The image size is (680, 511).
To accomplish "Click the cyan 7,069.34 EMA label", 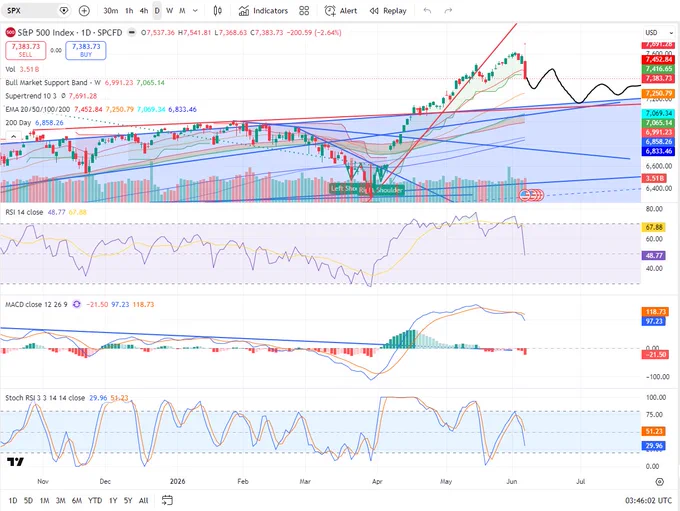I will click(x=659, y=113).
